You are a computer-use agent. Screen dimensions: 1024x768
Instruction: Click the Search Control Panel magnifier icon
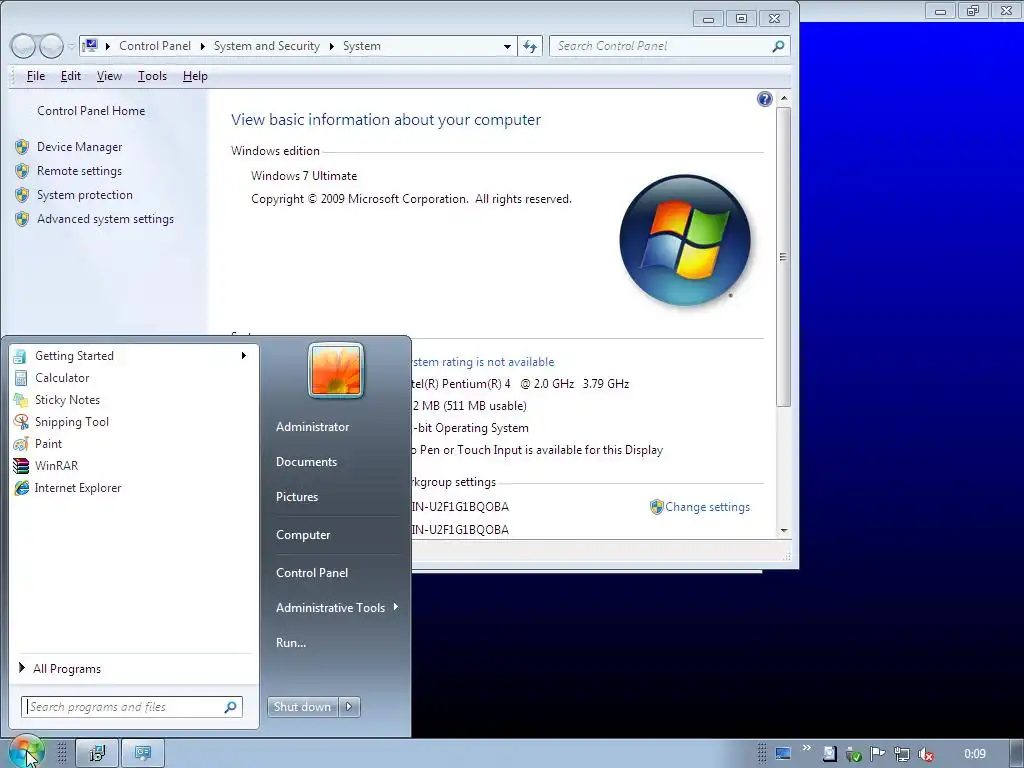click(778, 46)
